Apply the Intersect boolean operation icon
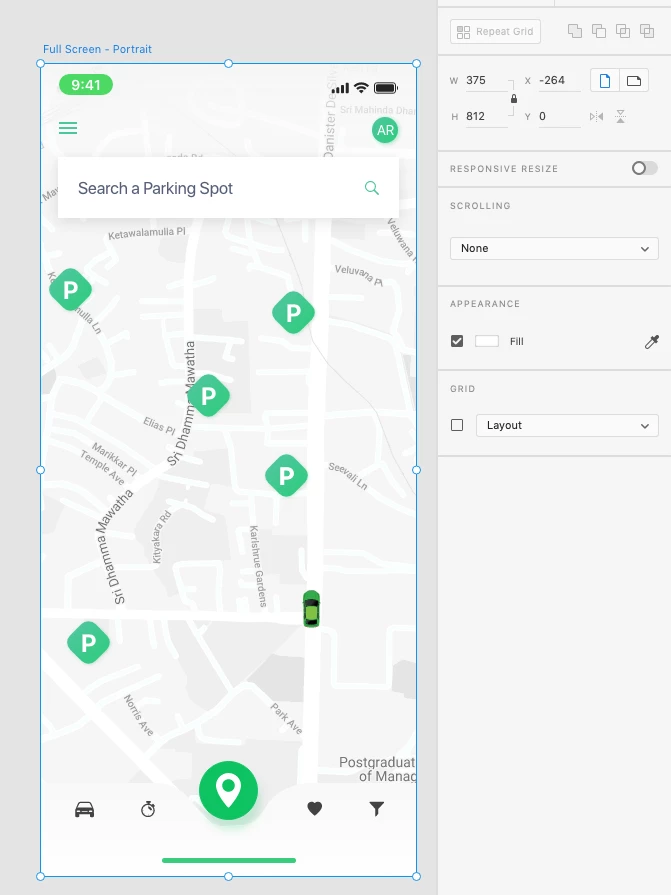 tap(623, 31)
